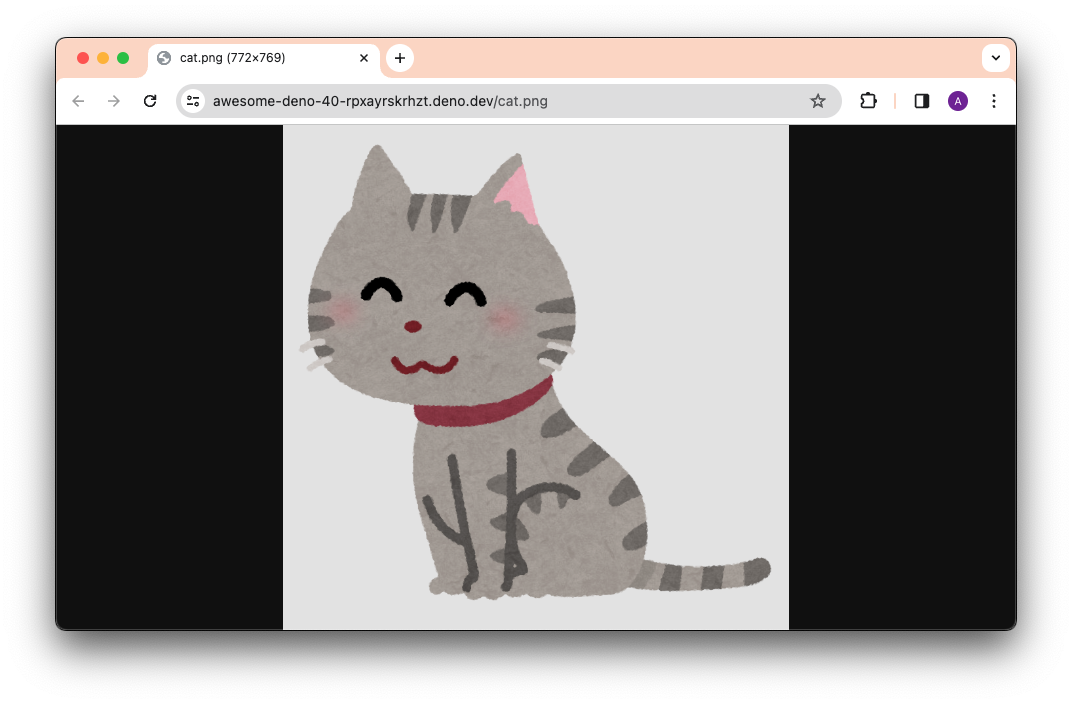Click the back navigation arrow
The height and width of the screenshot is (704, 1072).
[78, 101]
